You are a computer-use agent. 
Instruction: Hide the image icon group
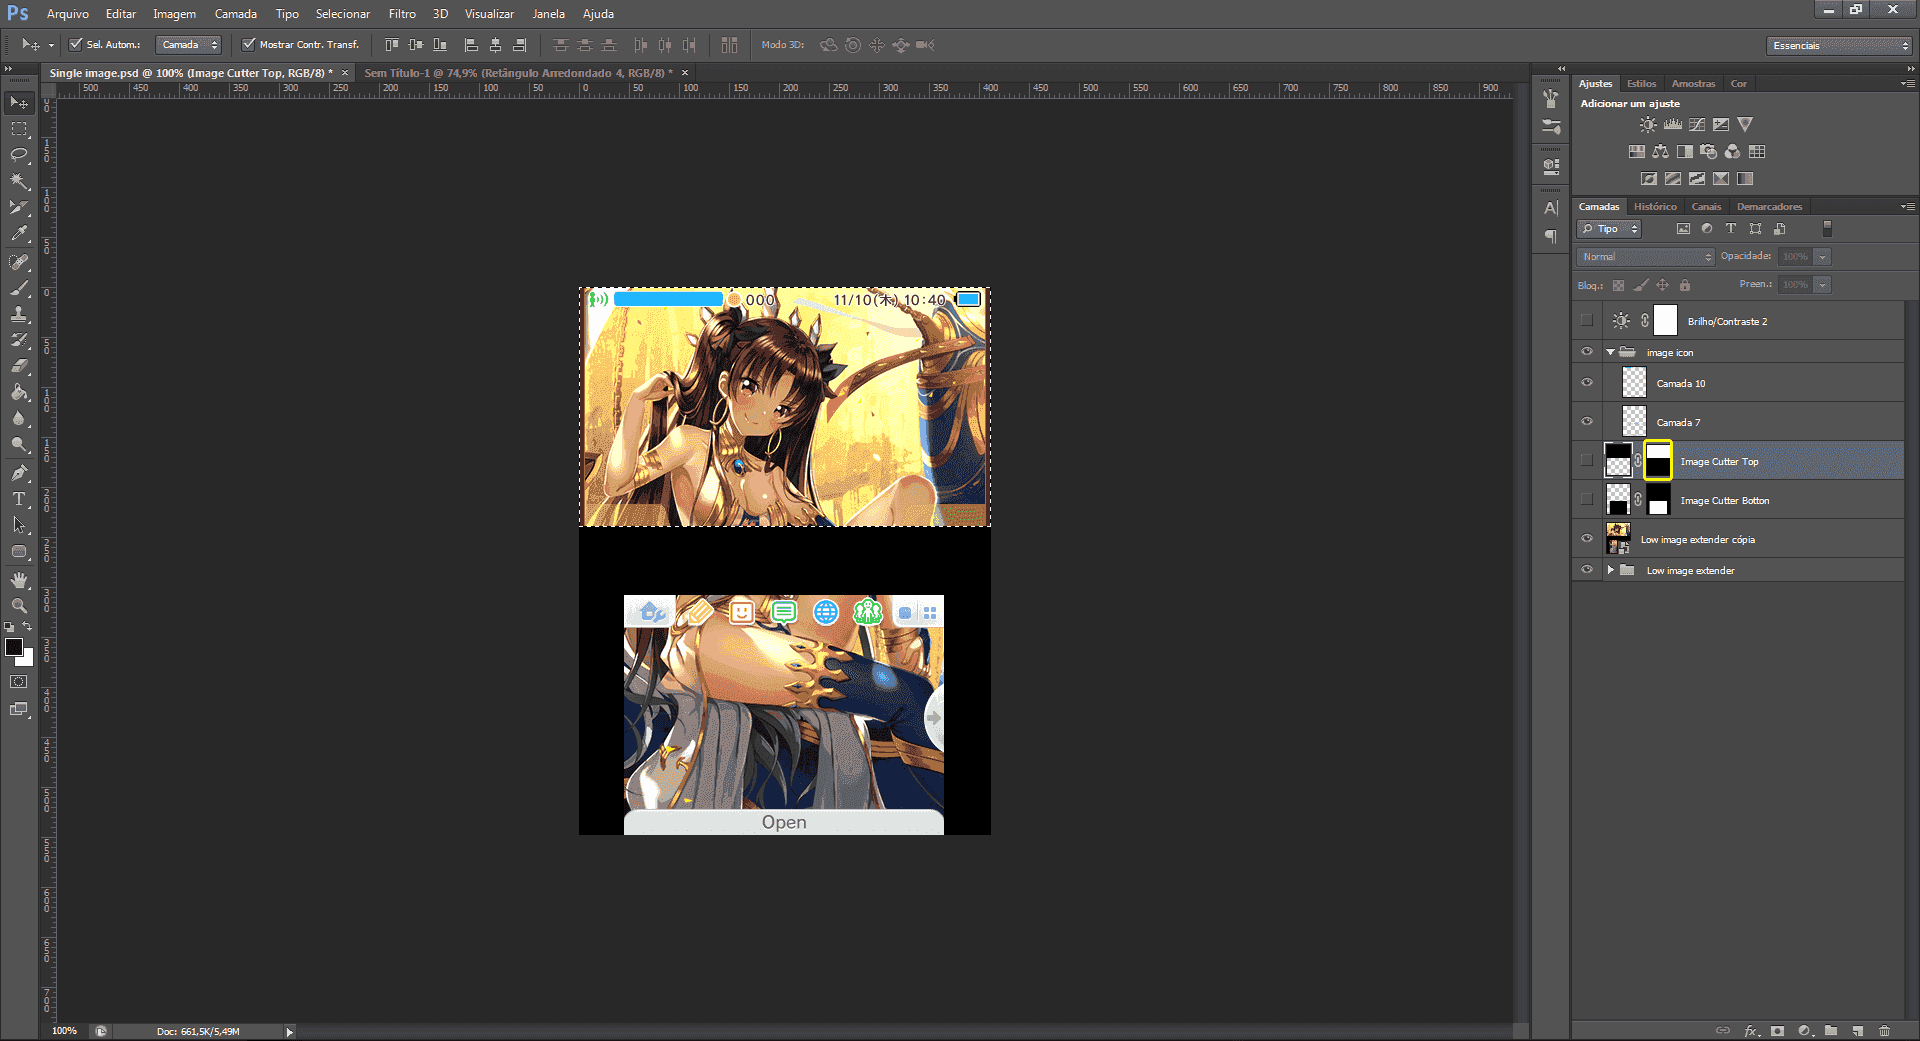pos(1587,352)
